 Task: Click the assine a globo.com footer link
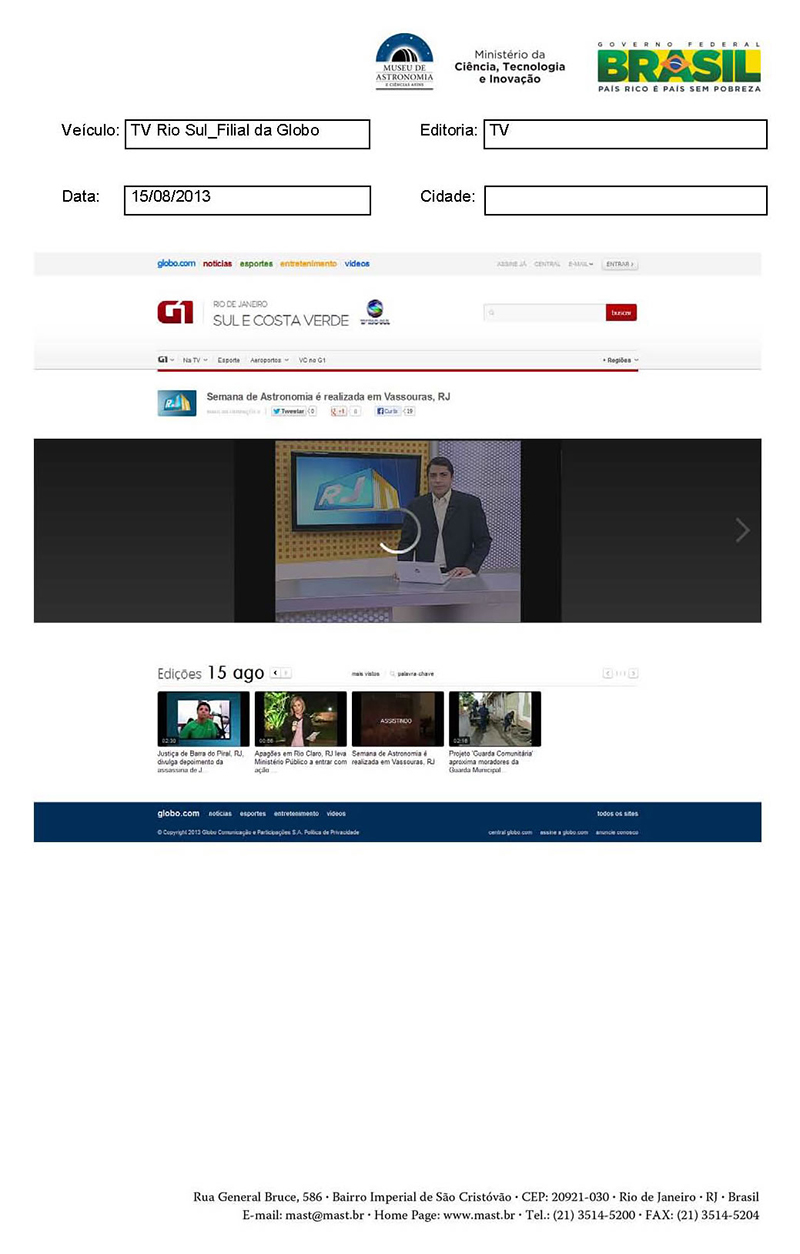click(564, 832)
